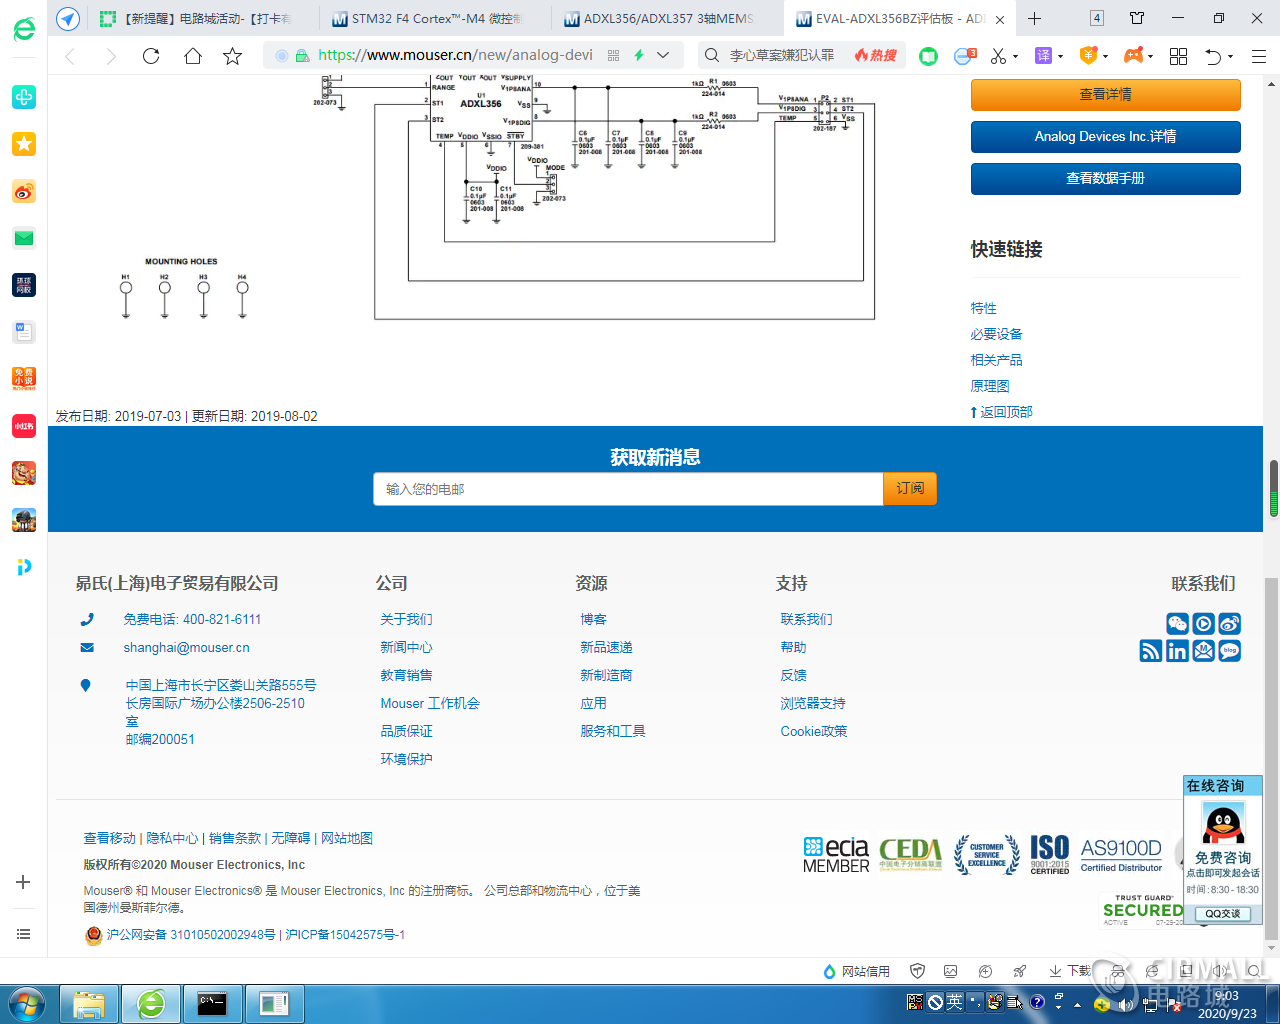The width and height of the screenshot is (1280, 1024).
Task: Open the 隐私中心 link
Action: click(x=172, y=838)
